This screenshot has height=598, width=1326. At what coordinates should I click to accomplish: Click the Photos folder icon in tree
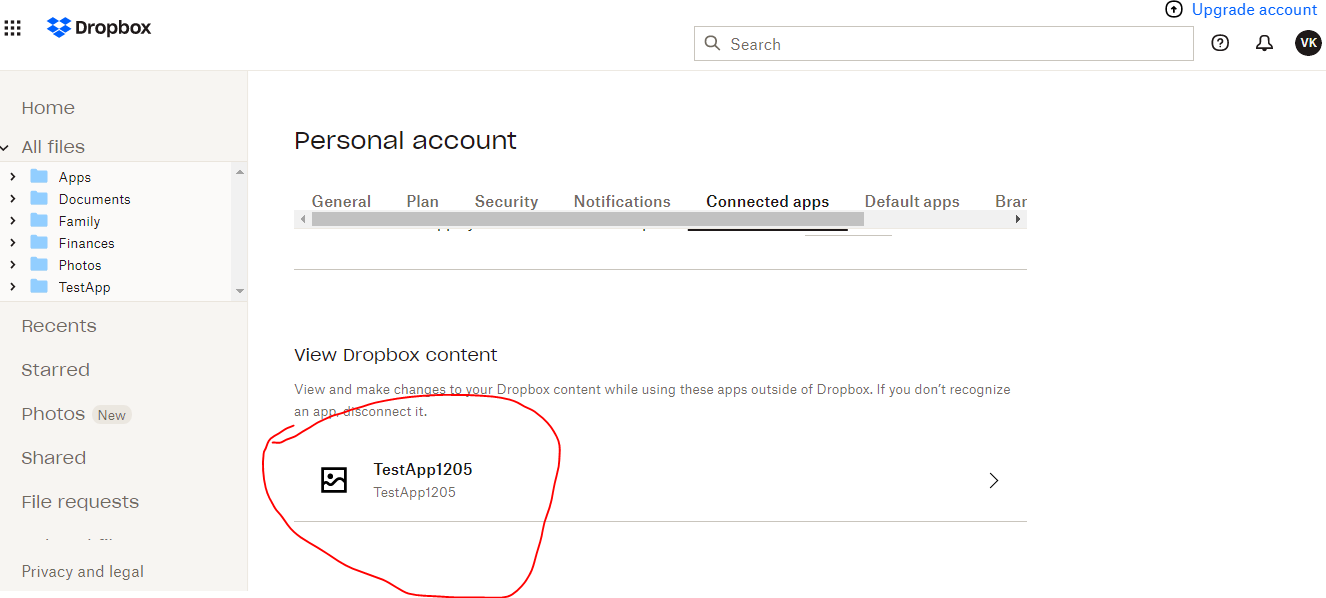tap(39, 264)
